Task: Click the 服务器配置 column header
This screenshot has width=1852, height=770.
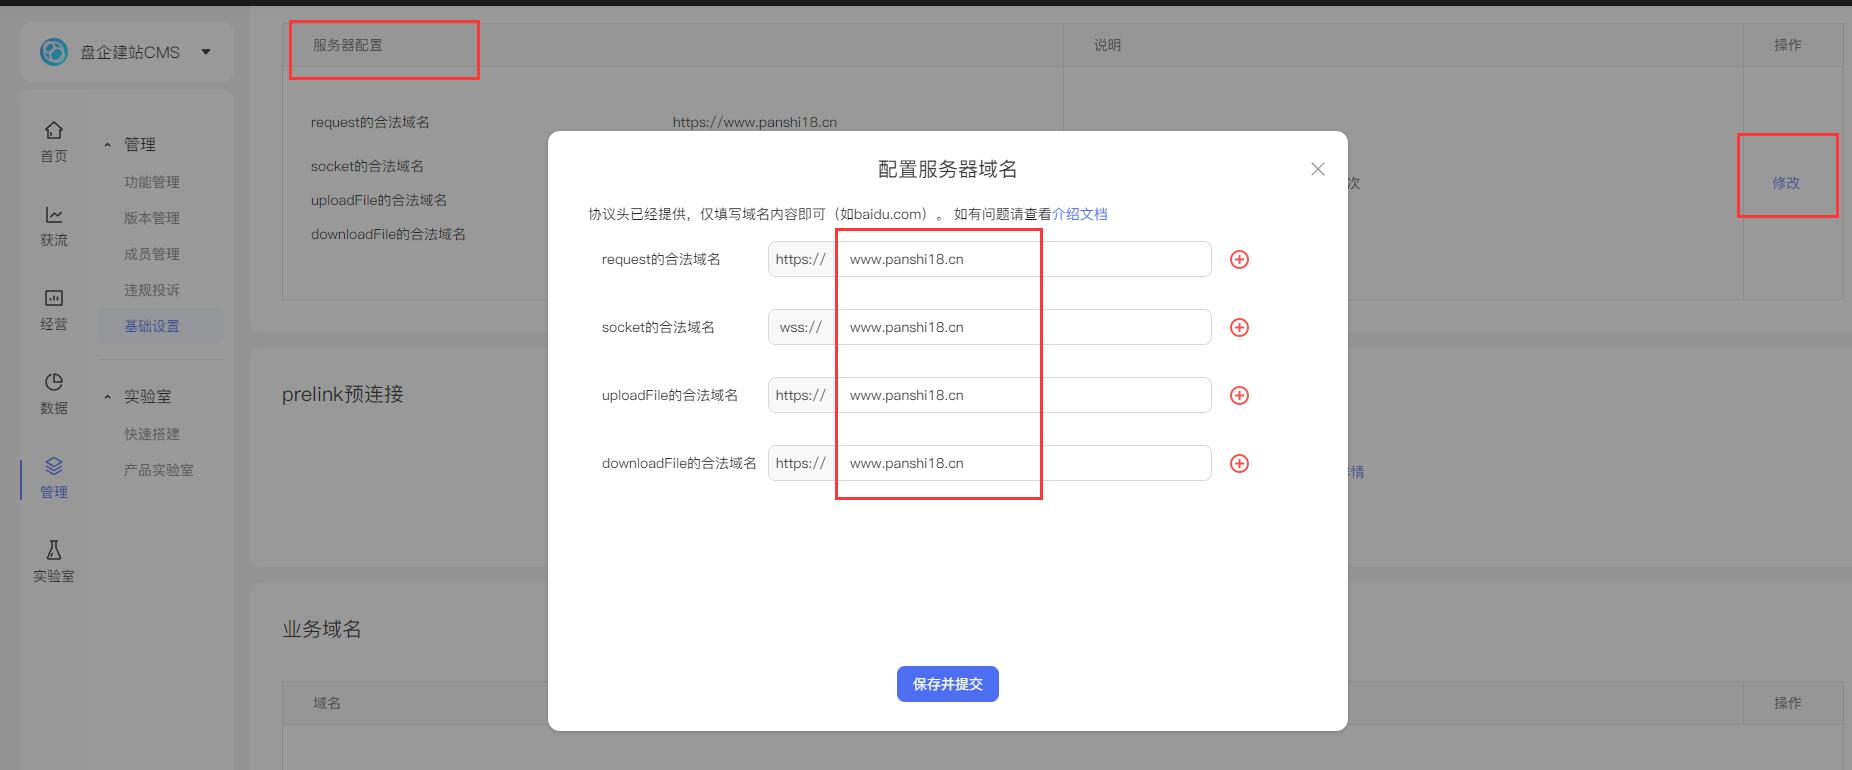Action: click(x=348, y=45)
